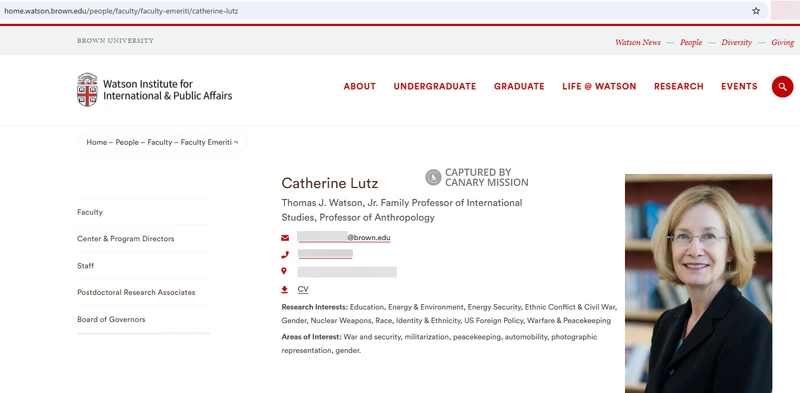800x393 pixels.
Task: Open the RESEARCH menu
Action: (679, 87)
